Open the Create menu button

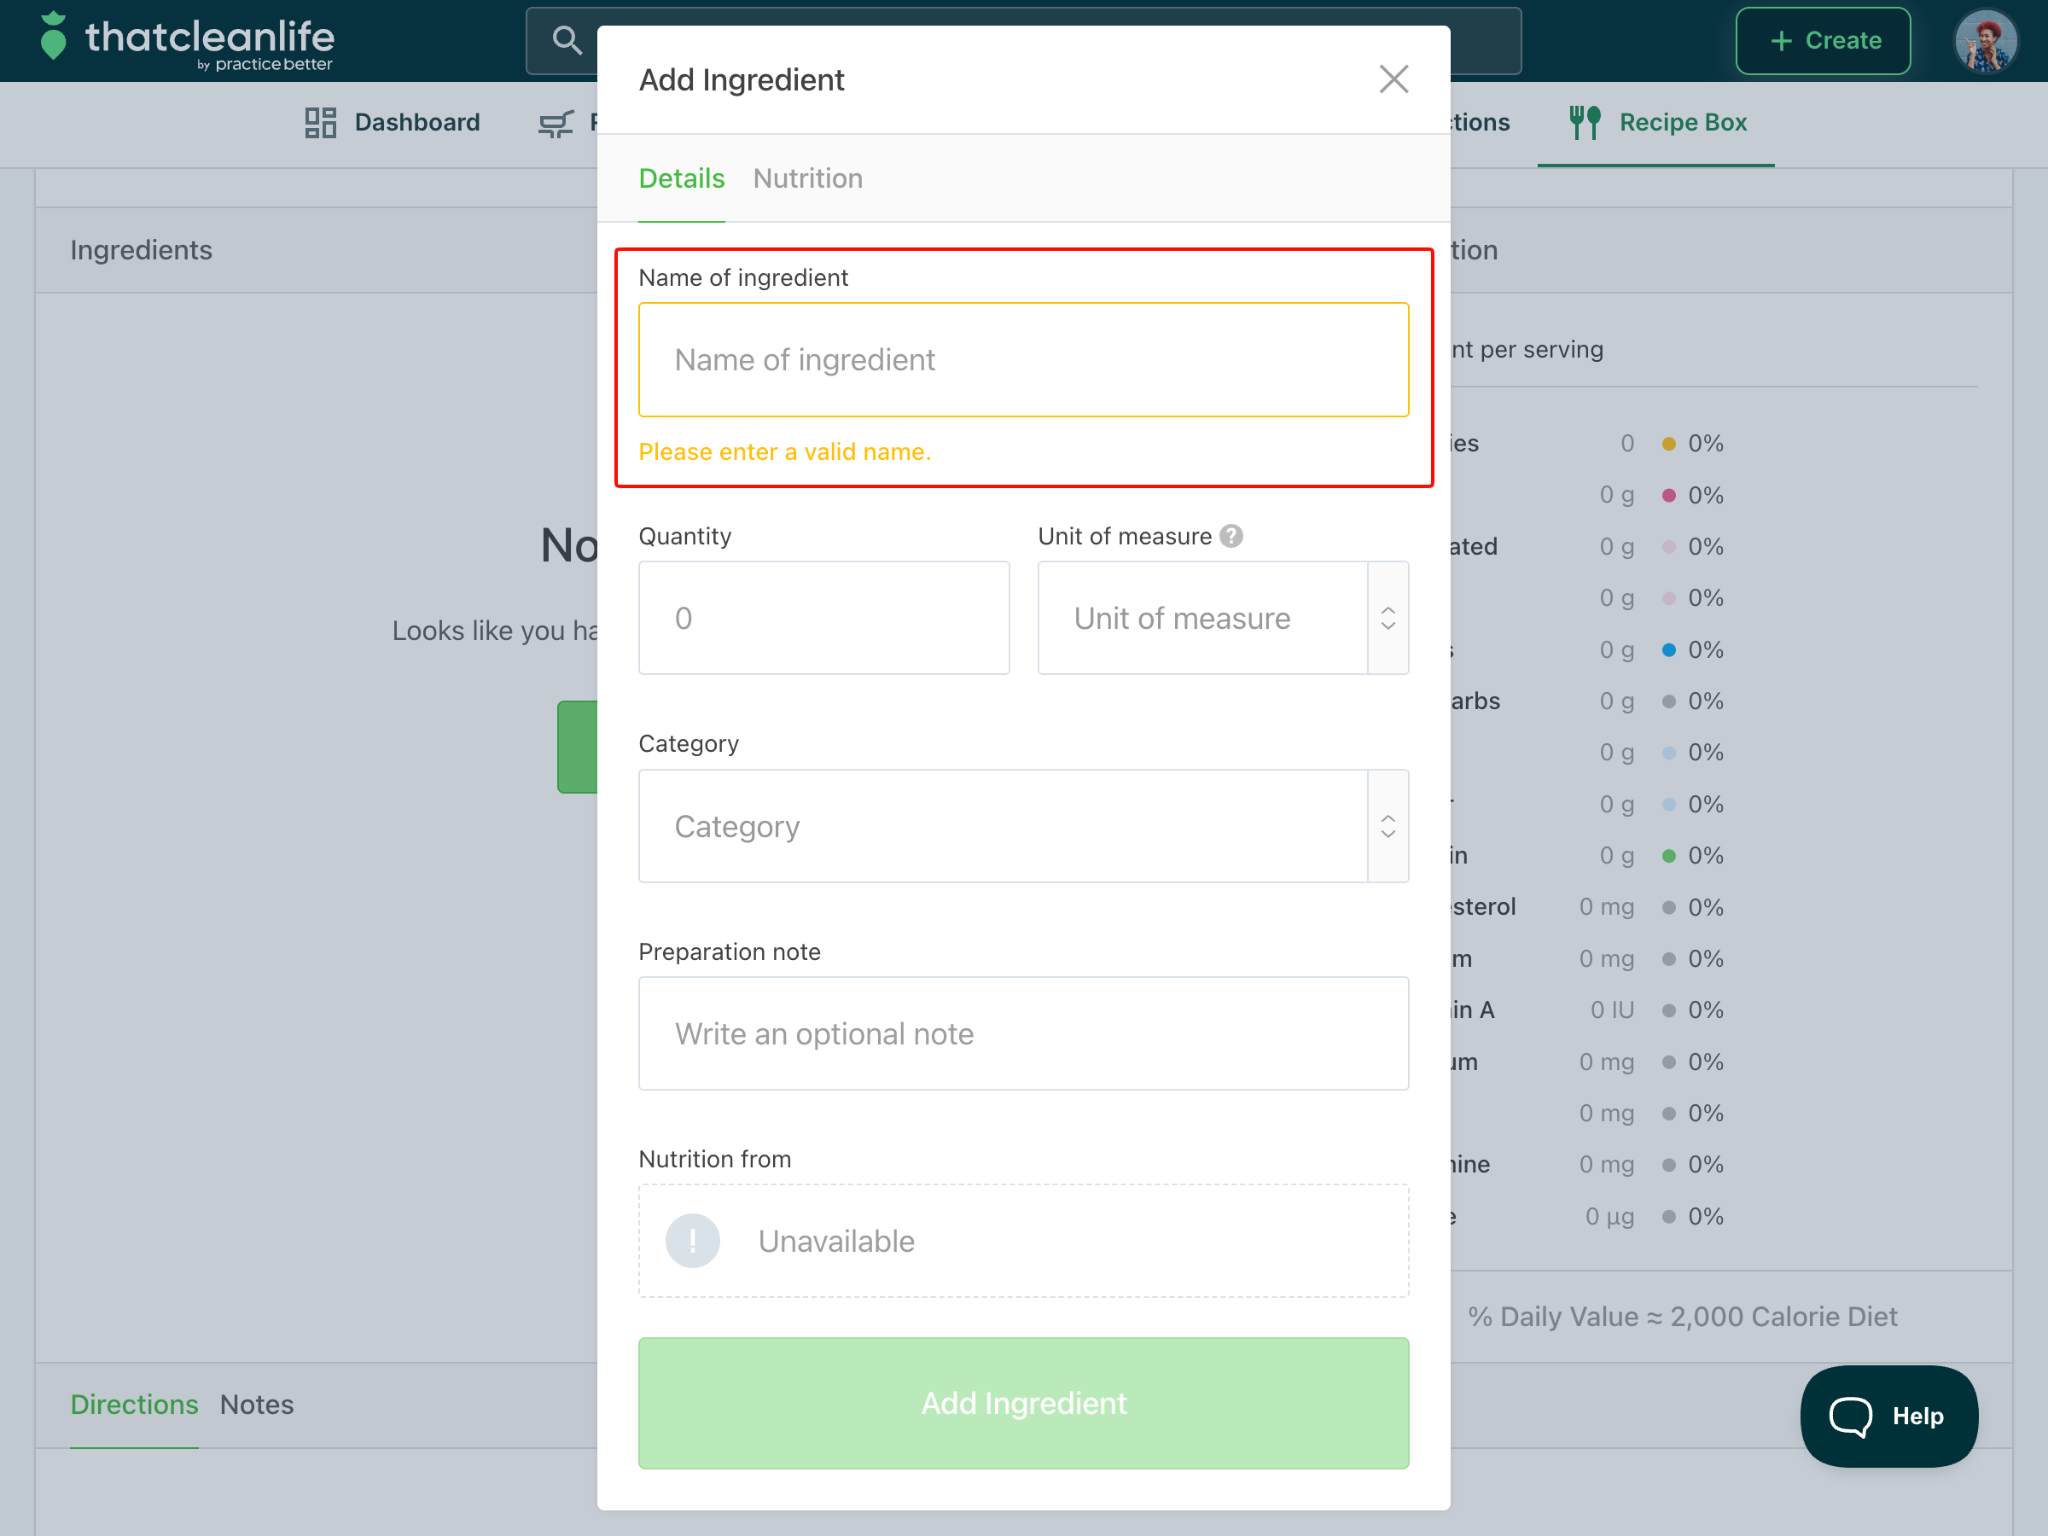tap(1823, 41)
